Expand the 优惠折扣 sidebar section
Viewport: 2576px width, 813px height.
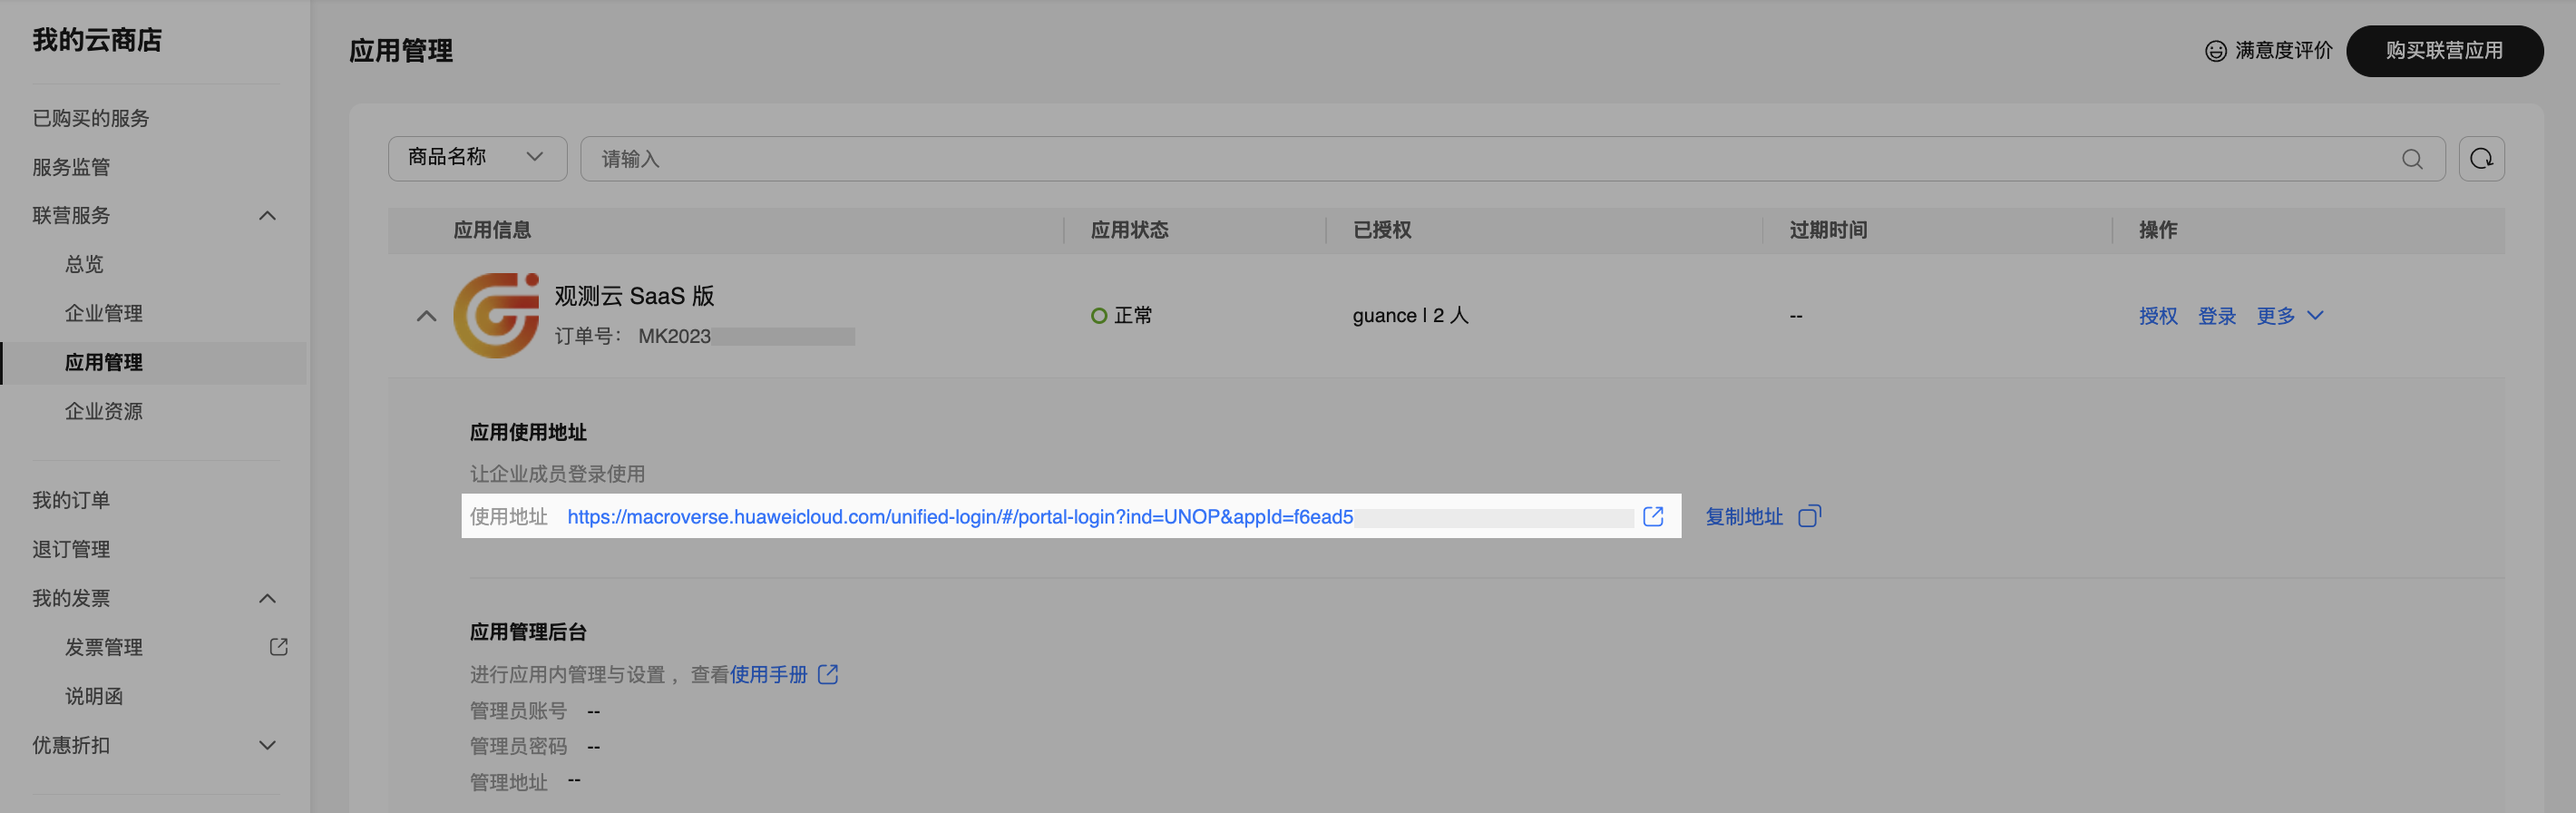[267, 745]
